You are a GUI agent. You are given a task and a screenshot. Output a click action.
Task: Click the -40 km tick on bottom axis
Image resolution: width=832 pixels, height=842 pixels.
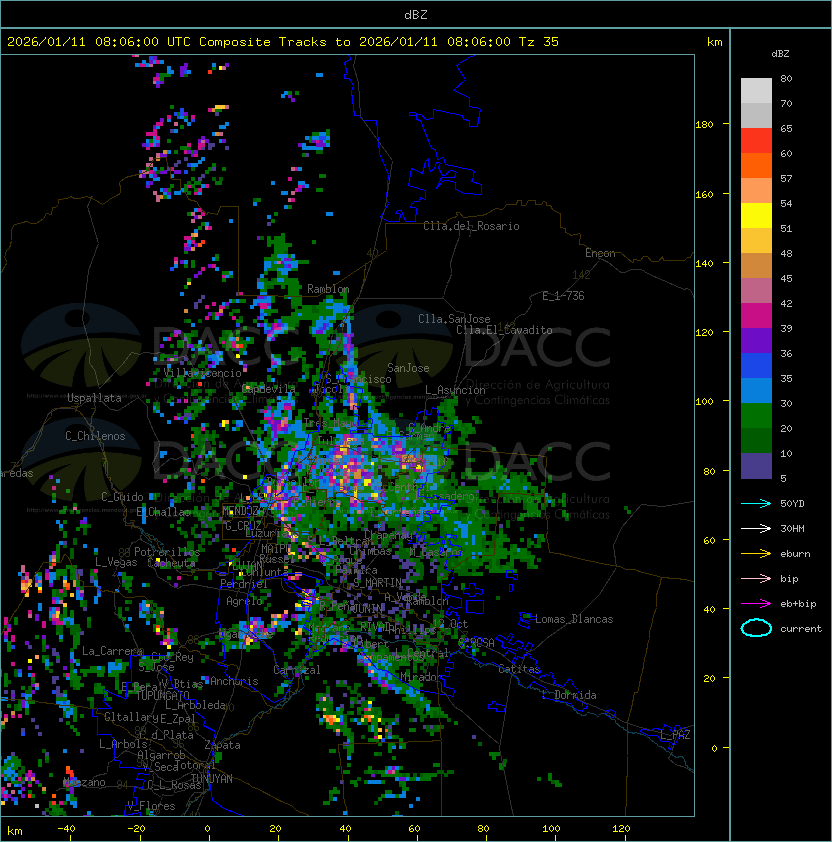pos(66,829)
